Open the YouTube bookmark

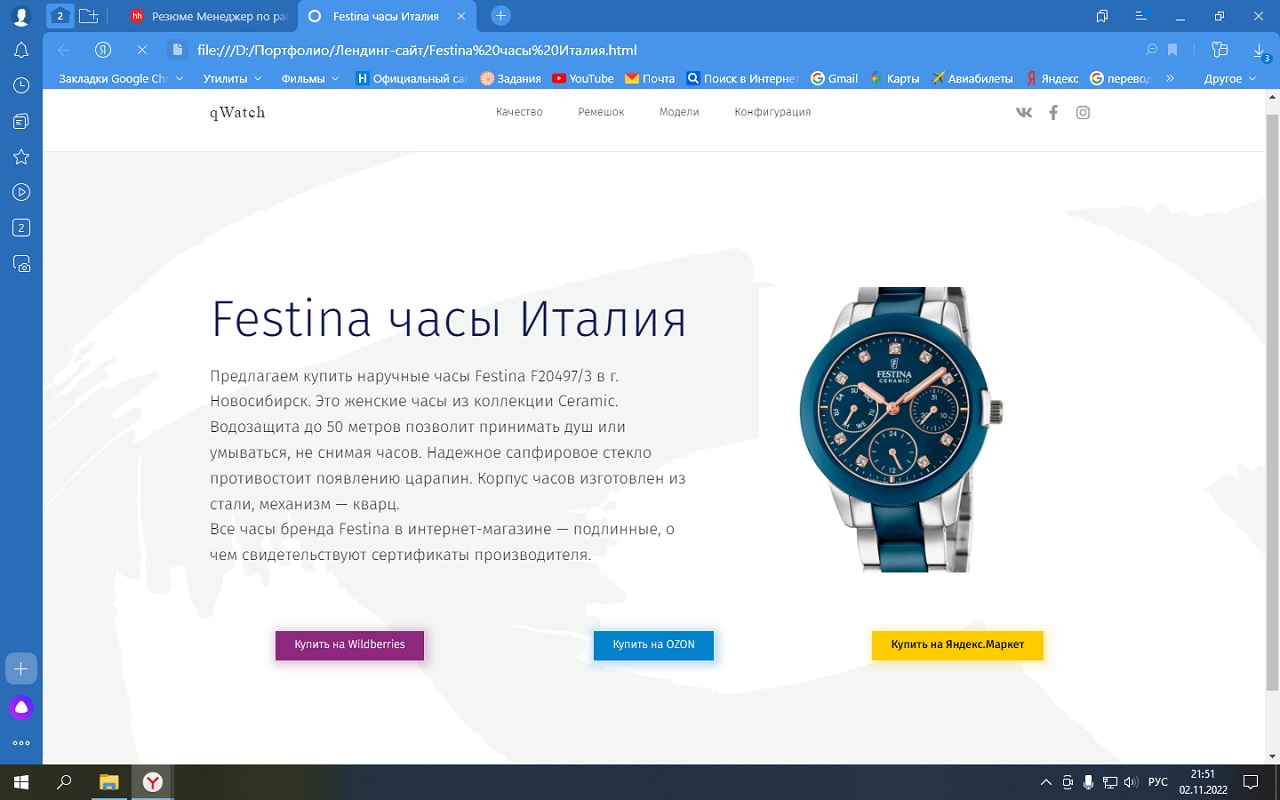[x=583, y=78]
